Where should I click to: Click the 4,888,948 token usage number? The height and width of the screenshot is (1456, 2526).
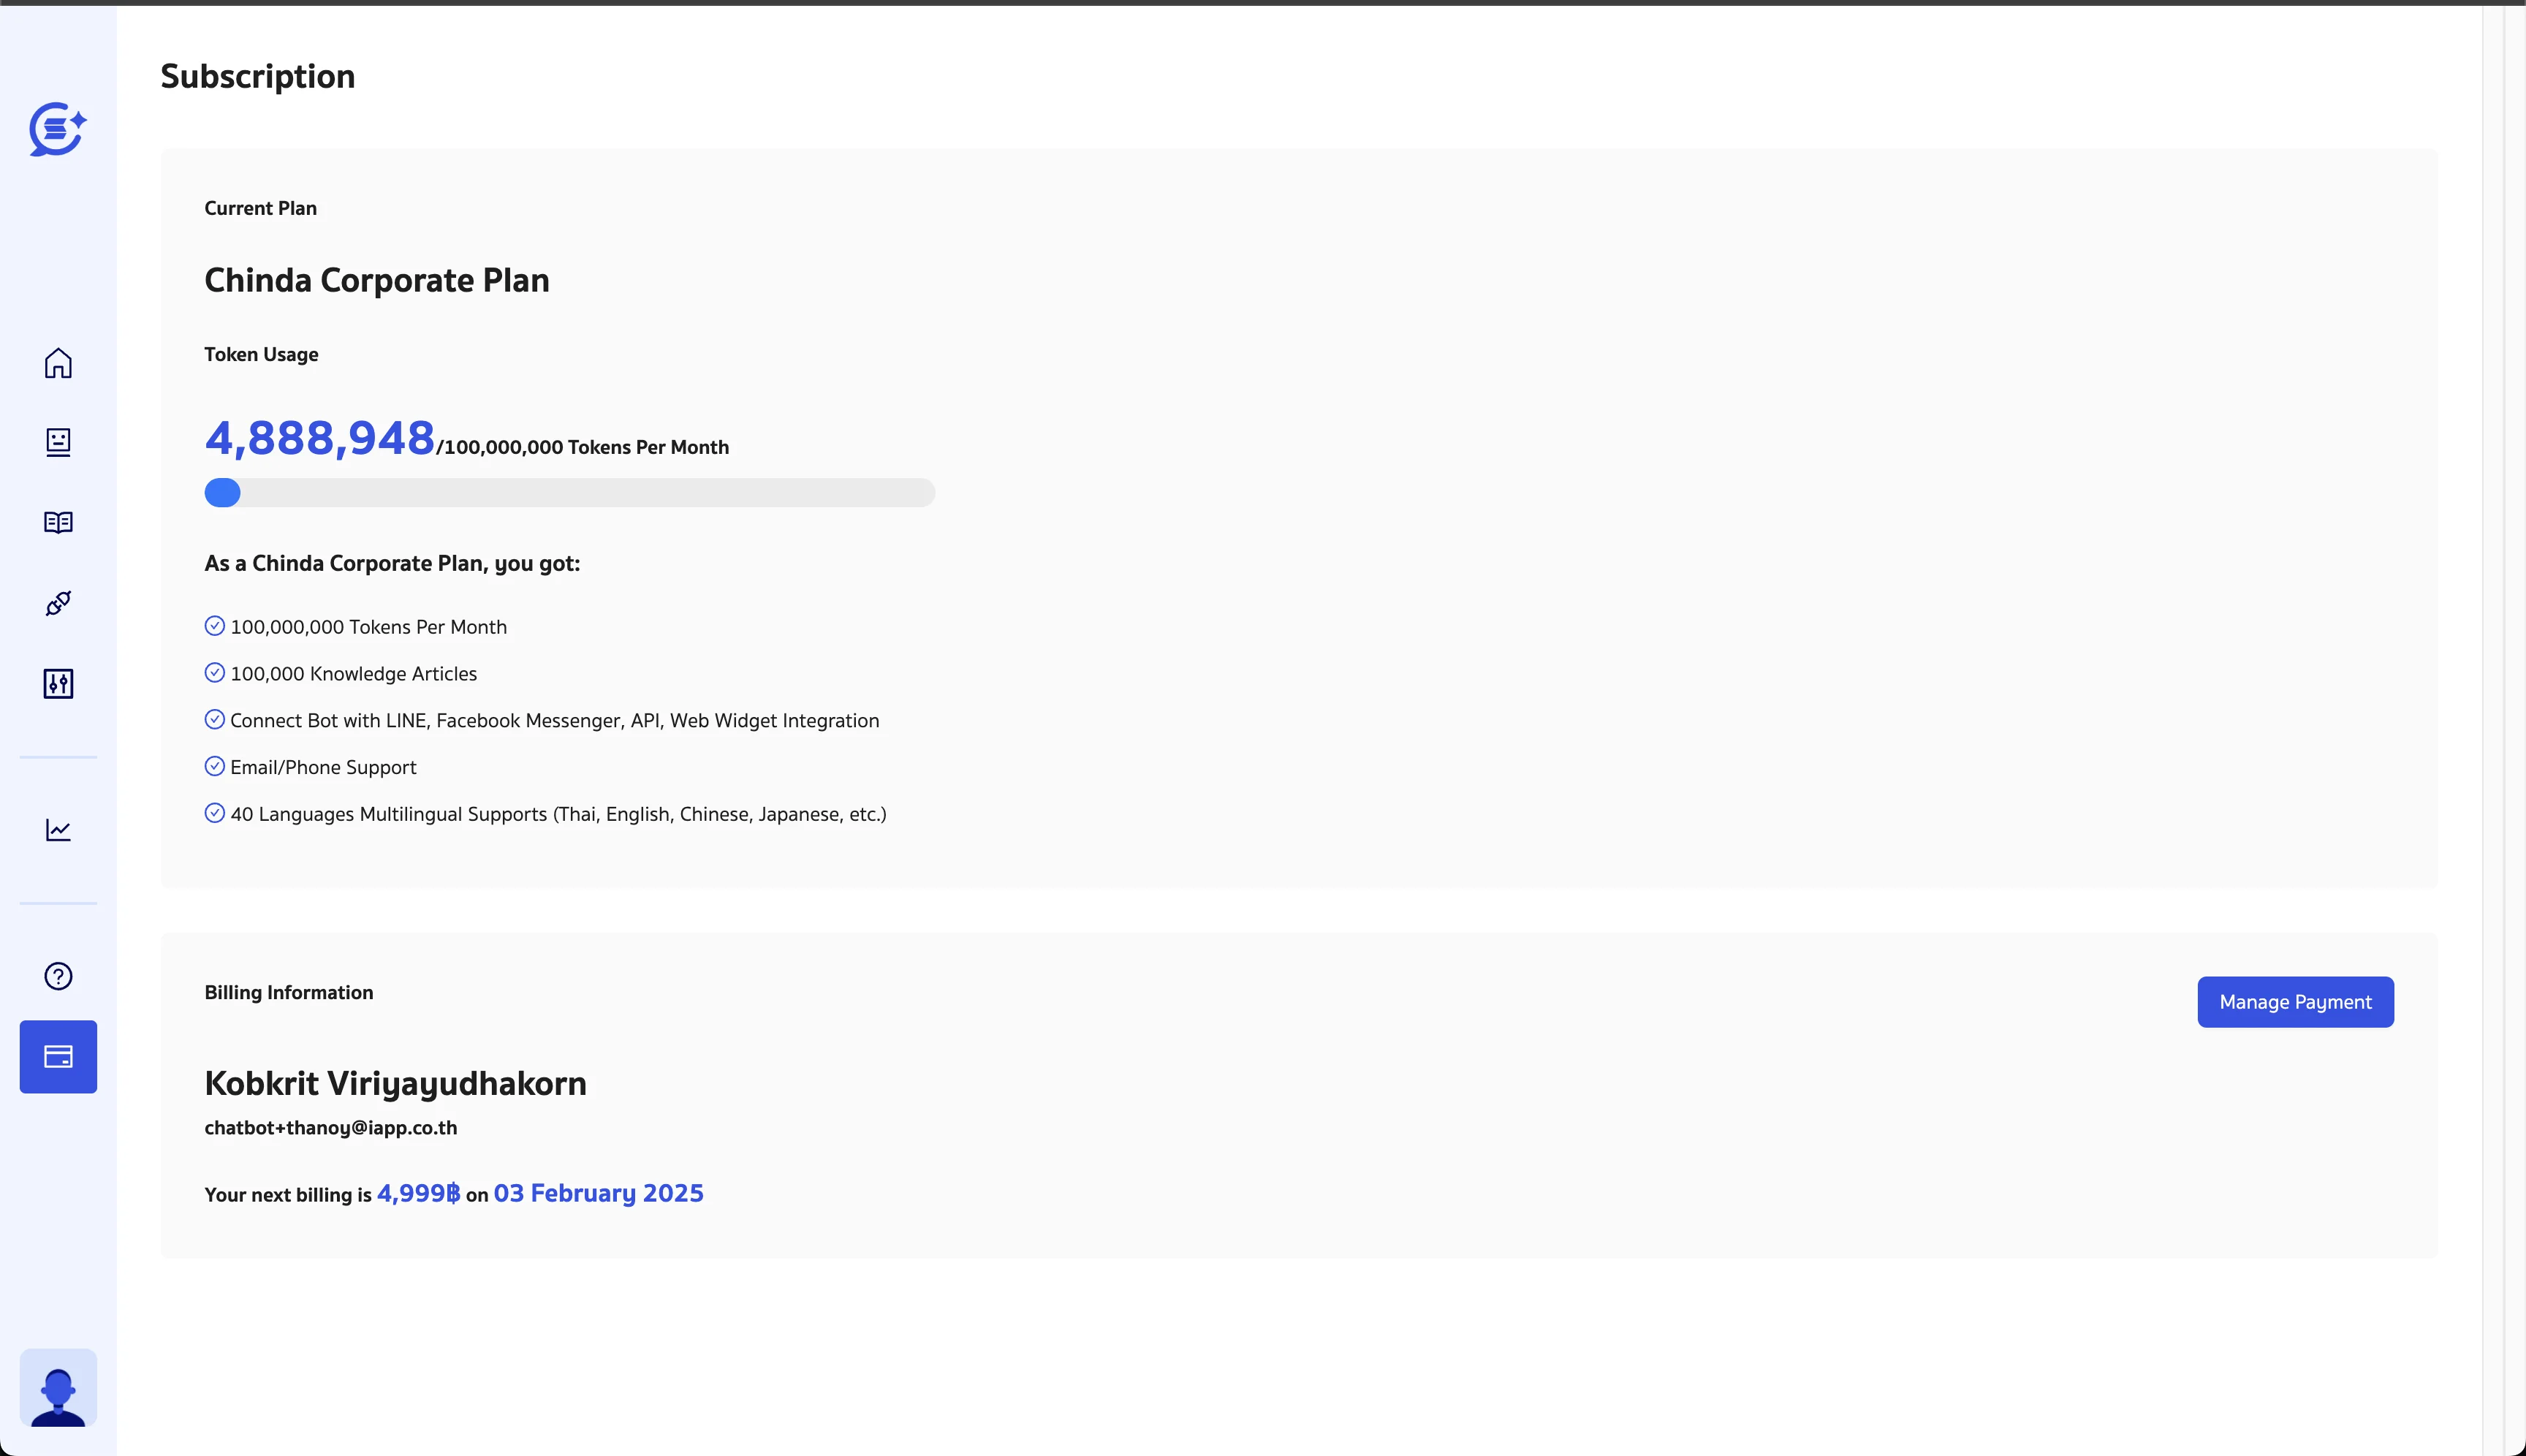pyautogui.click(x=320, y=438)
